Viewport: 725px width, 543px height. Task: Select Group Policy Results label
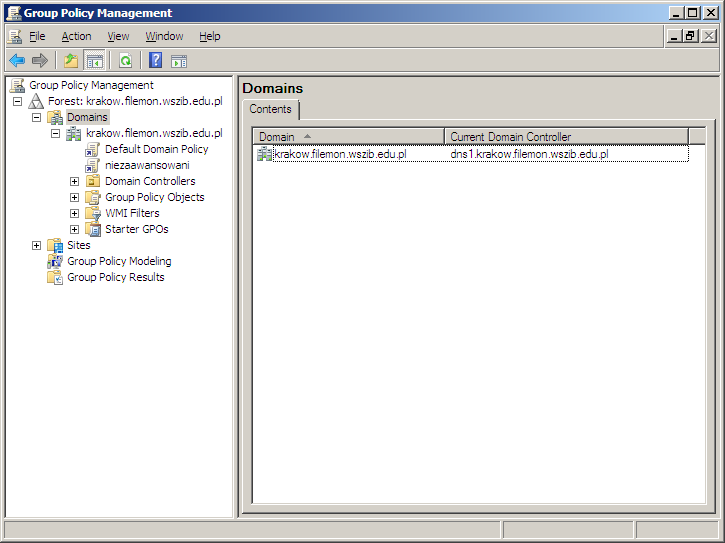click(x=116, y=278)
